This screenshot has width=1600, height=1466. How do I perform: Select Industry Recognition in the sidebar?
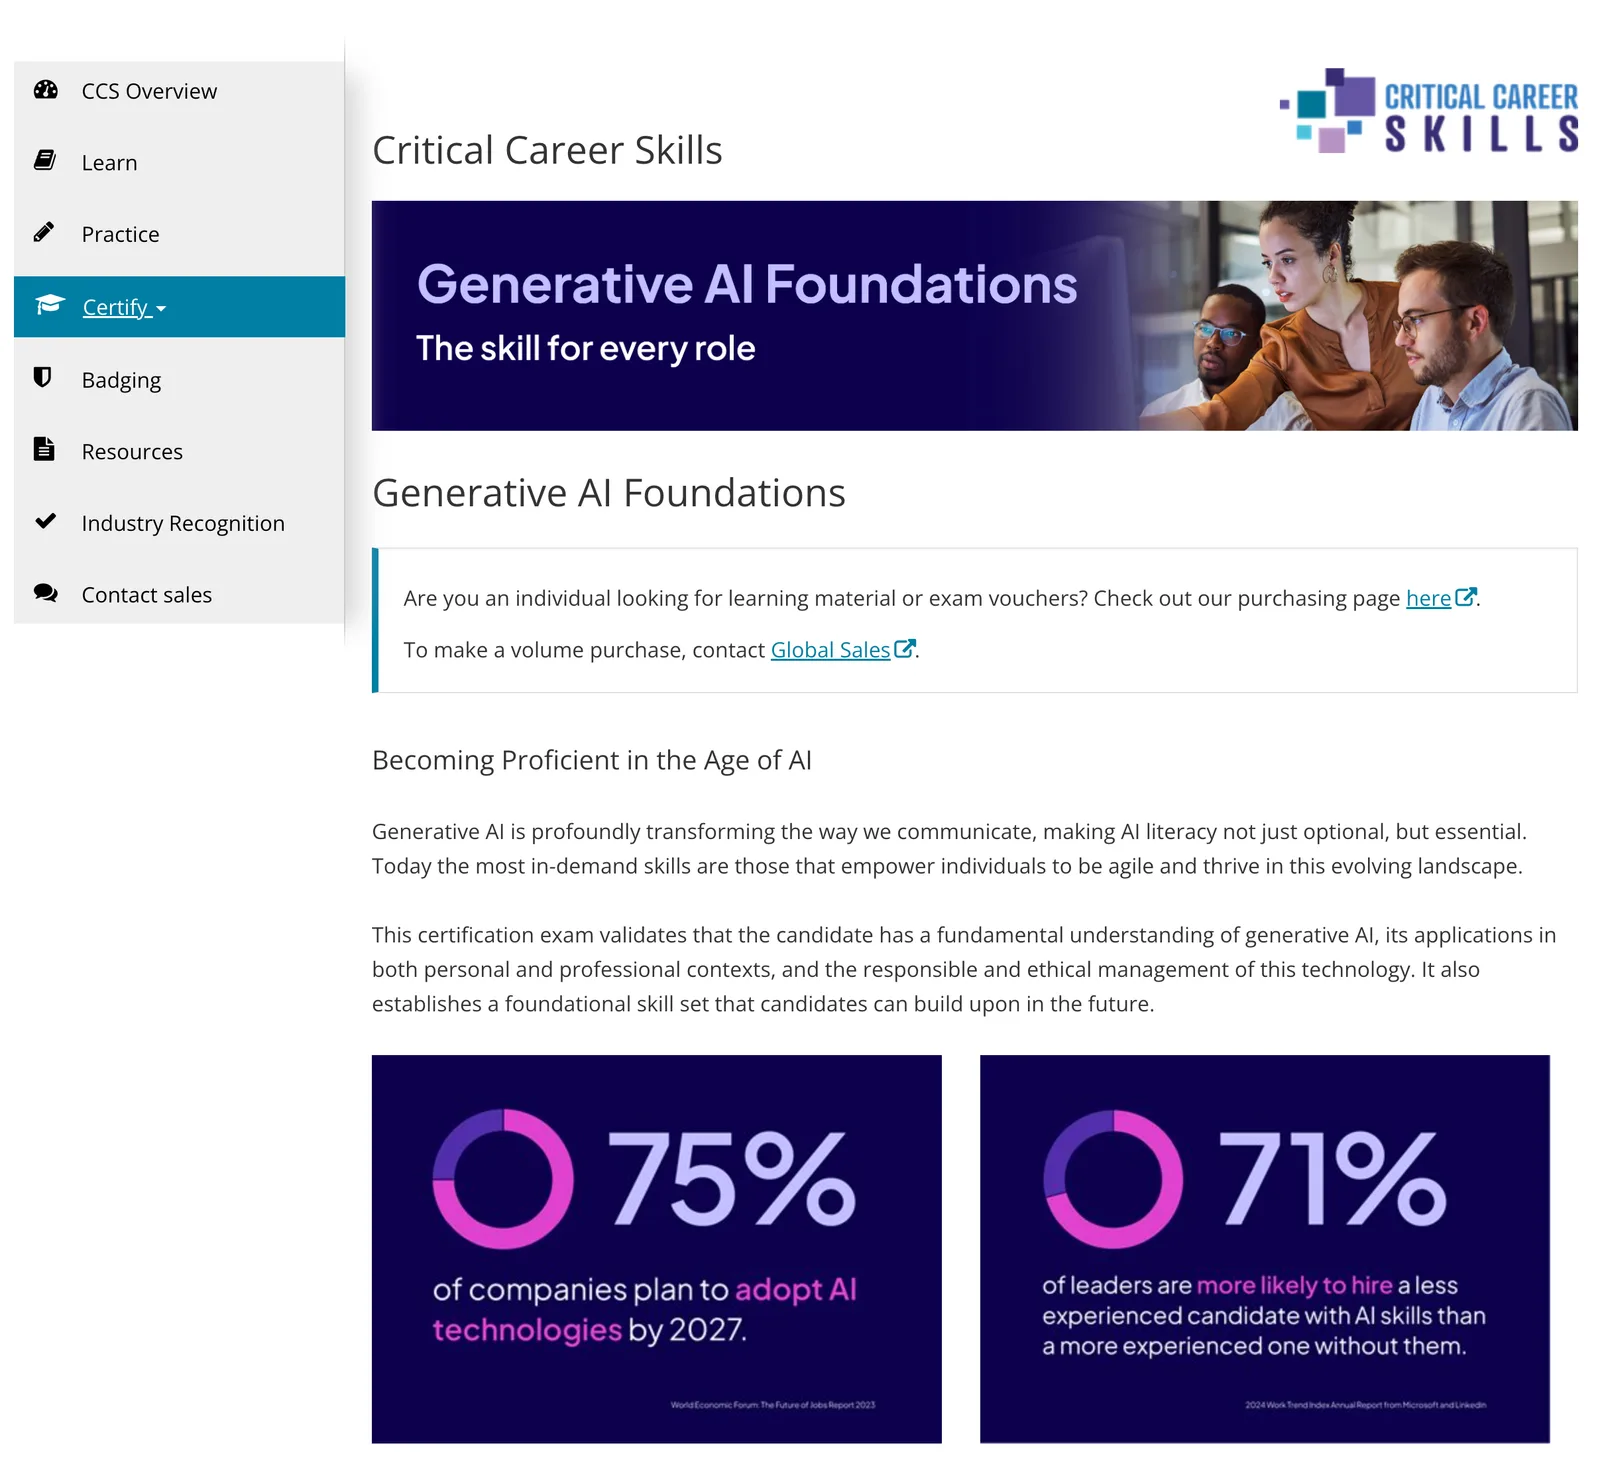[182, 522]
